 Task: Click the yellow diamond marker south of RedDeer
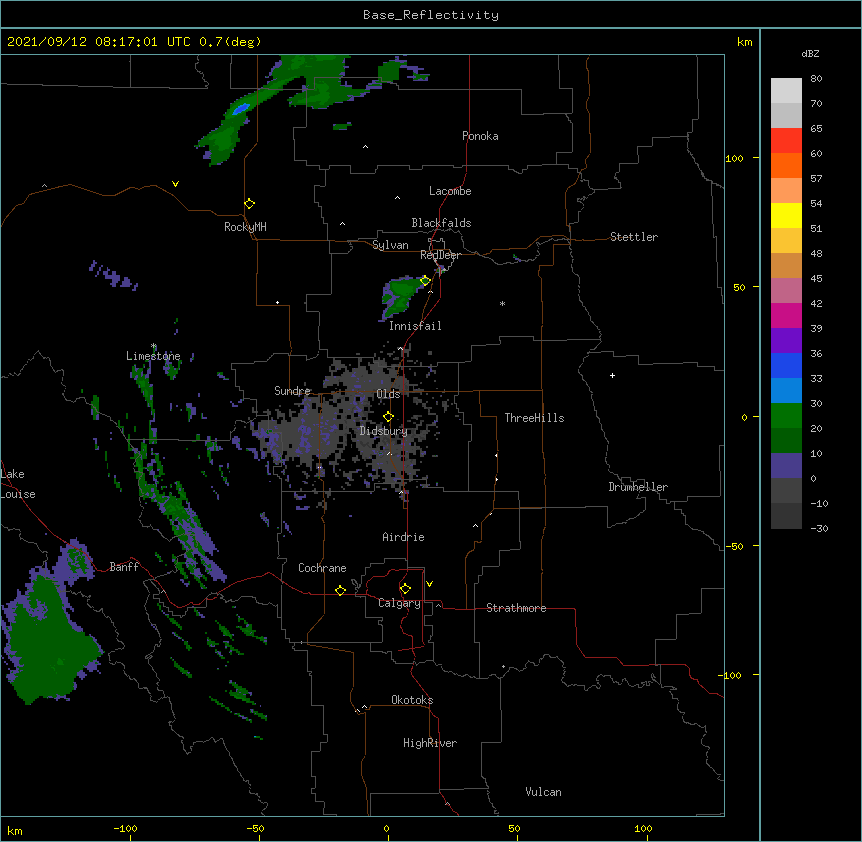tap(425, 281)
